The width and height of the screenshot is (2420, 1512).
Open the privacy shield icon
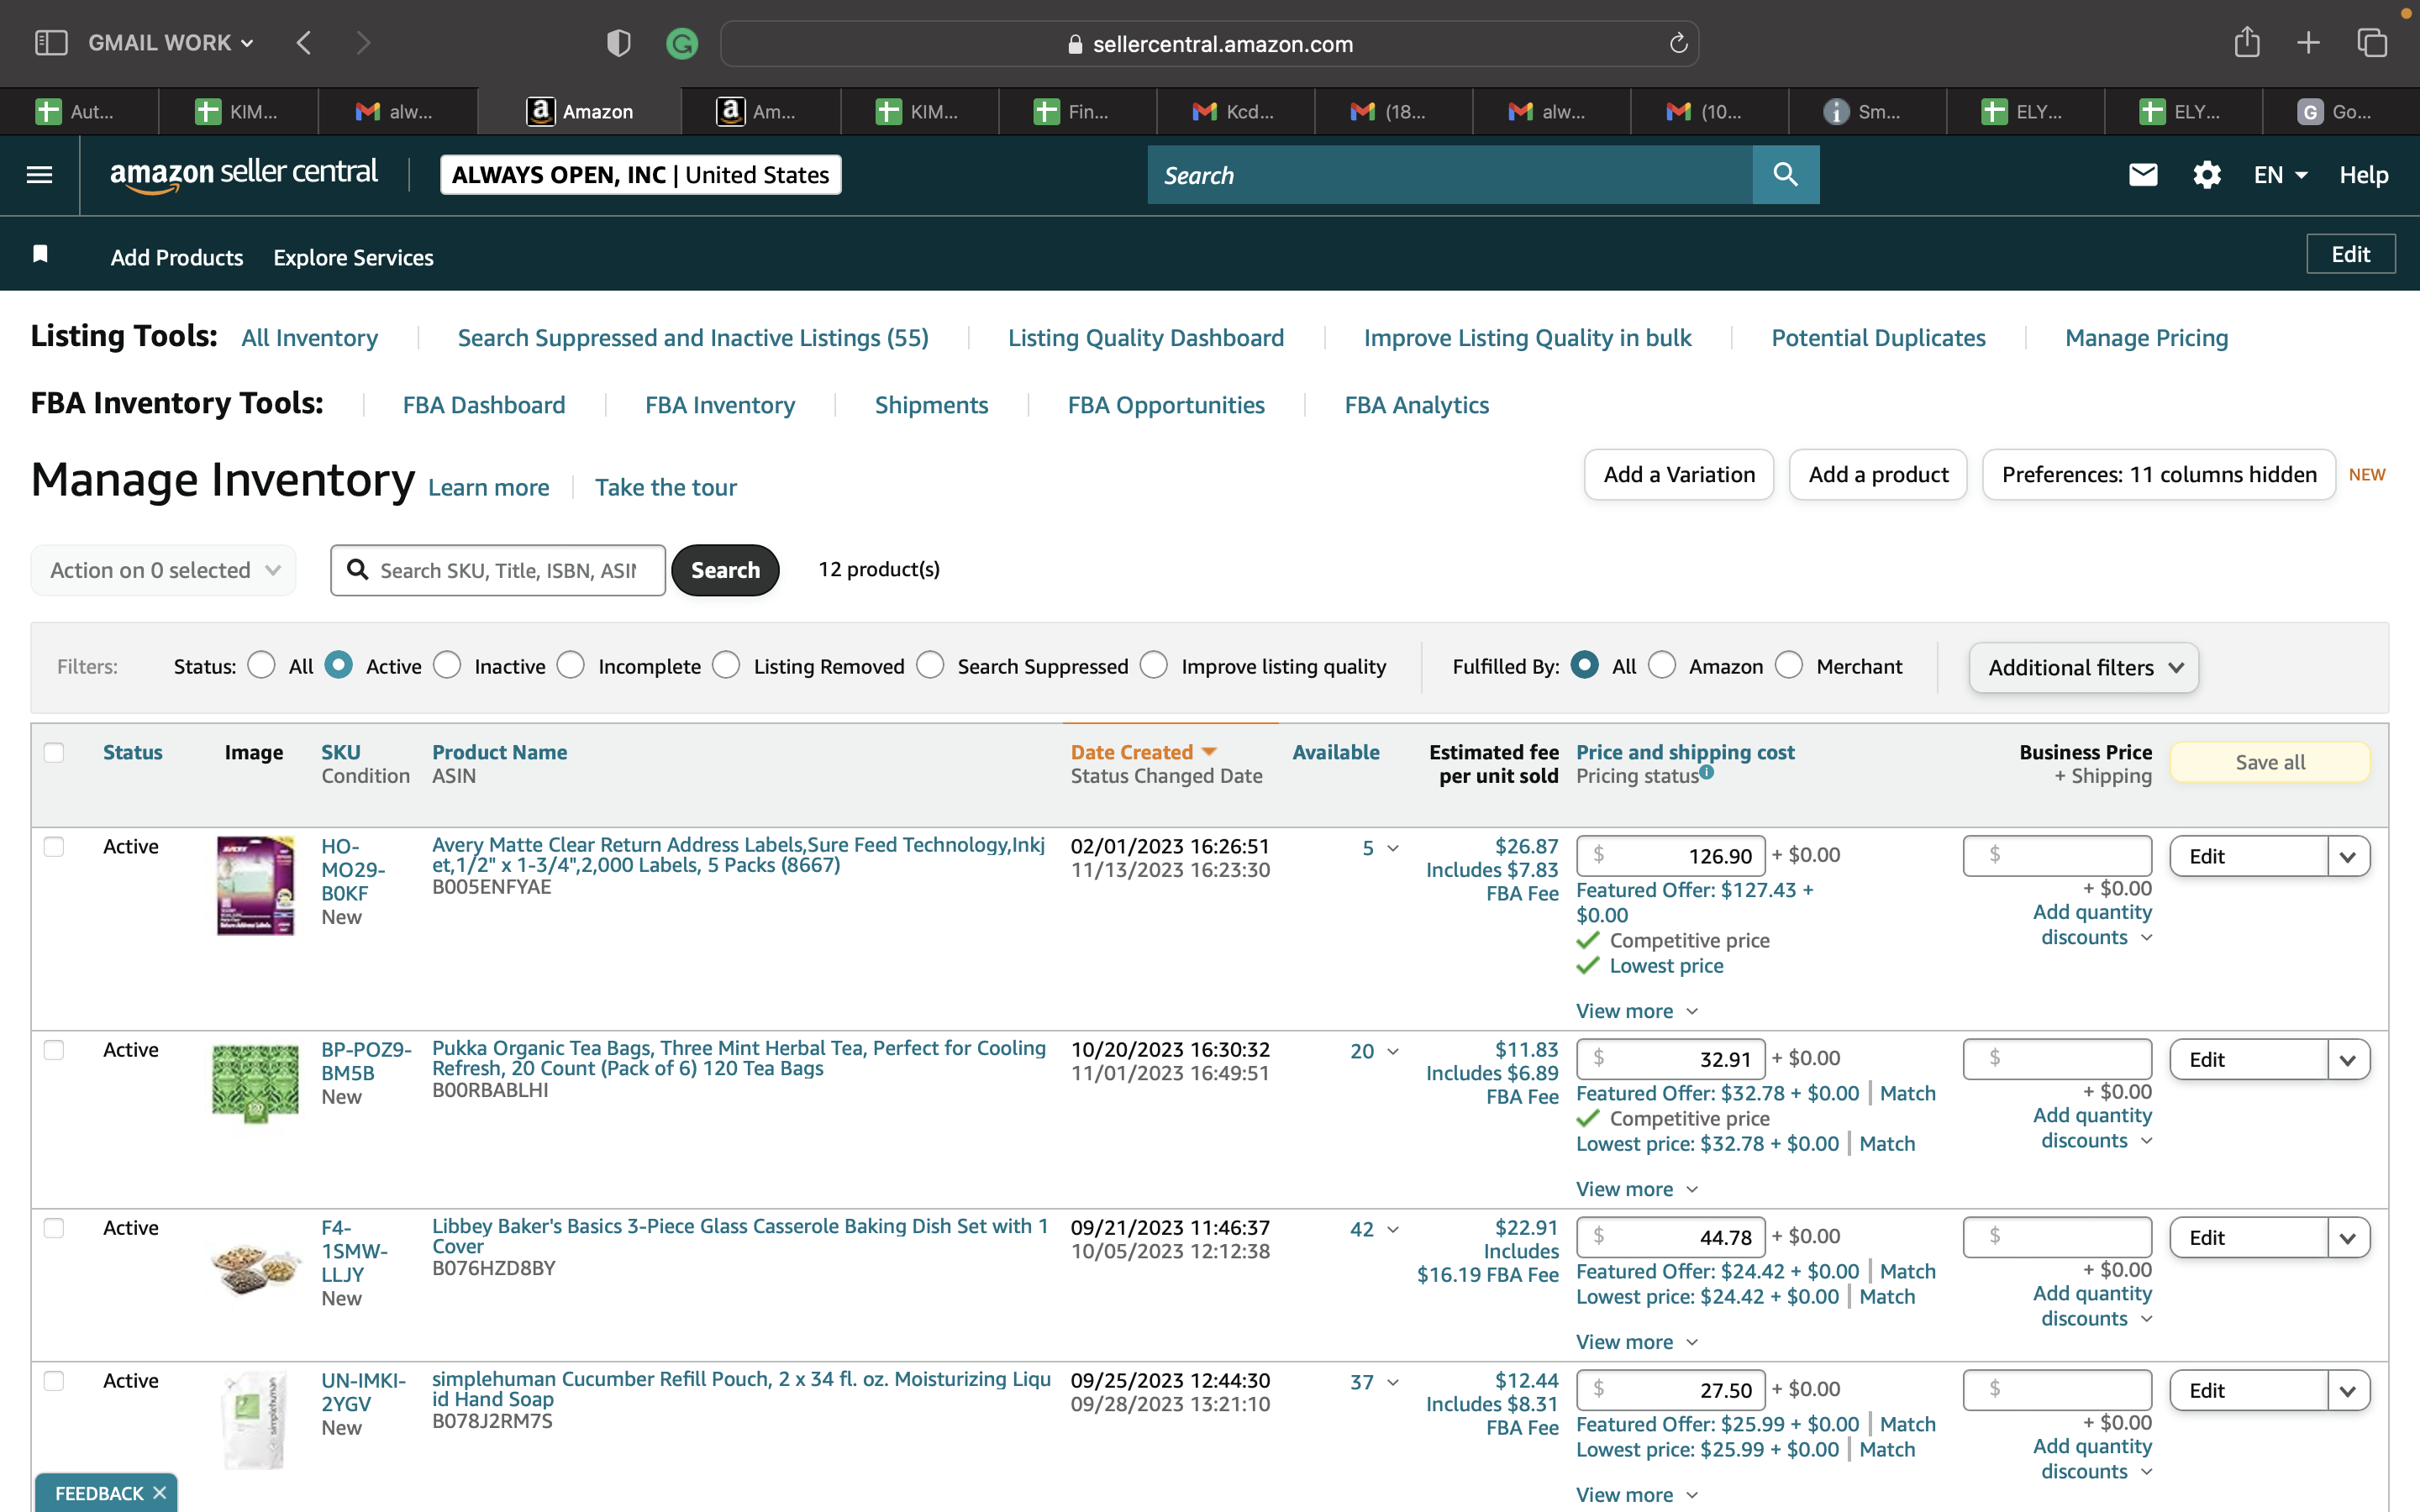pos(618,43)
